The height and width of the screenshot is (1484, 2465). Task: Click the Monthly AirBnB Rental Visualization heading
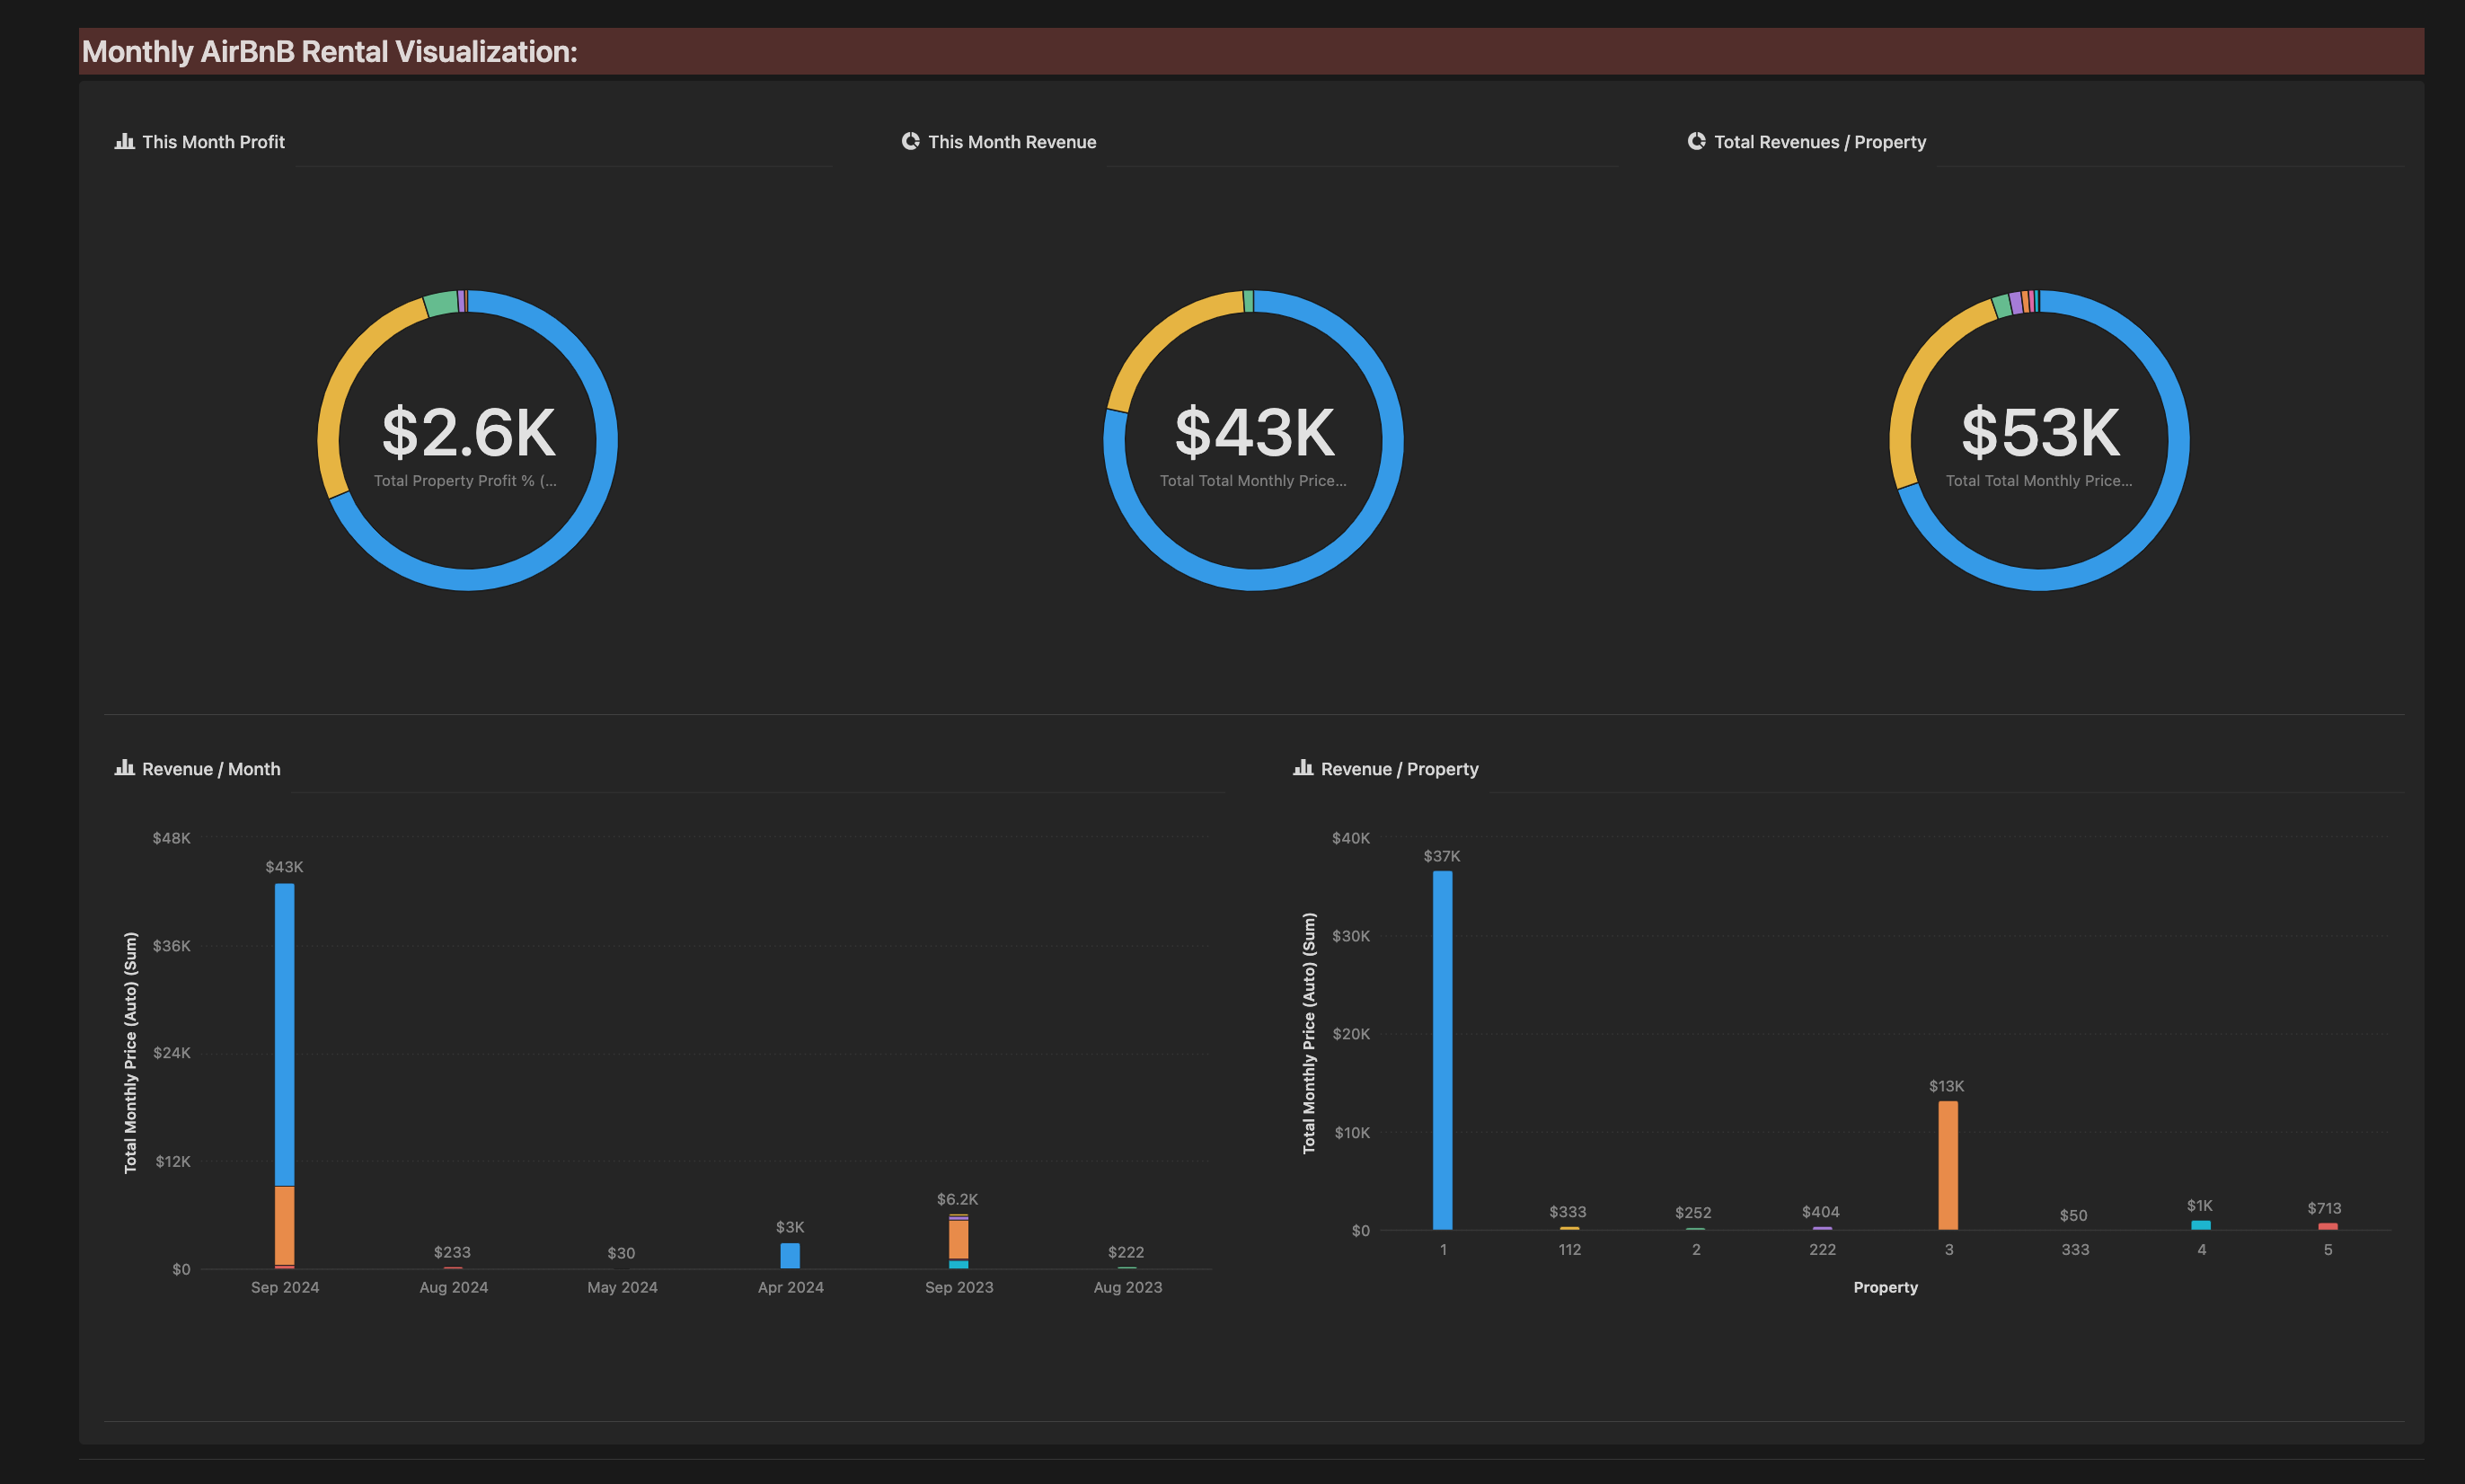(329, 51)
